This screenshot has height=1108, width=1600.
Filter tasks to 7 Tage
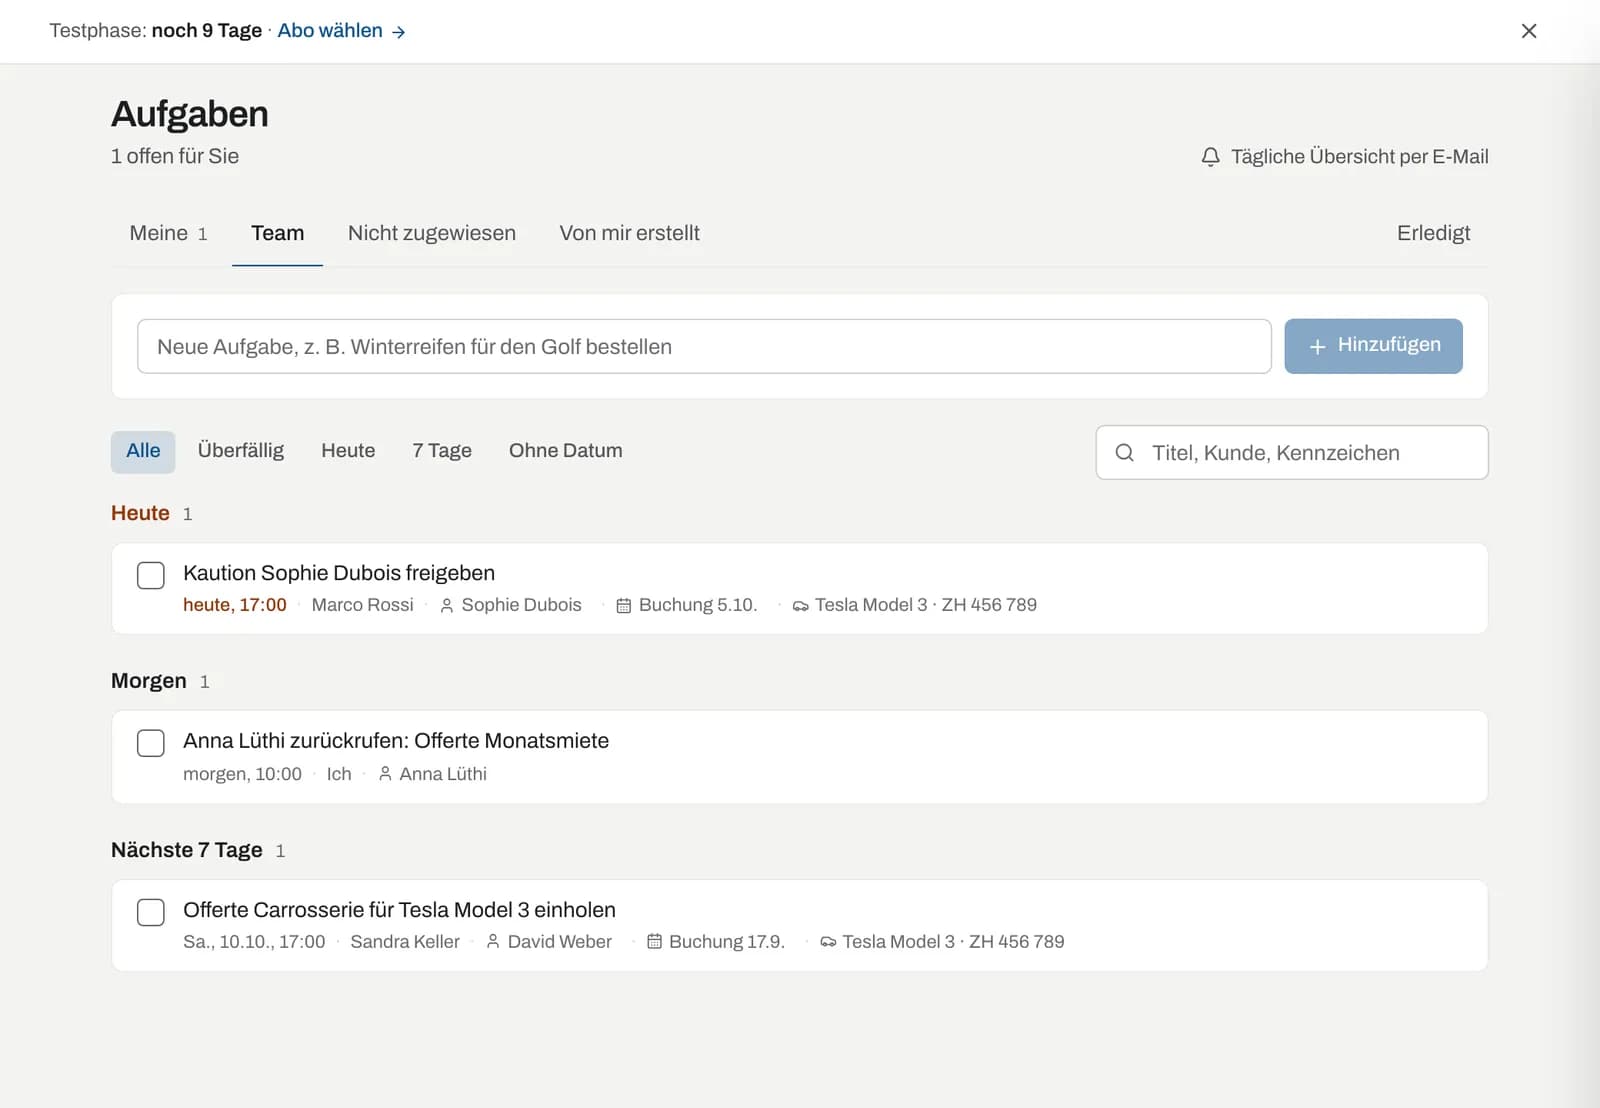coord(442,452)
